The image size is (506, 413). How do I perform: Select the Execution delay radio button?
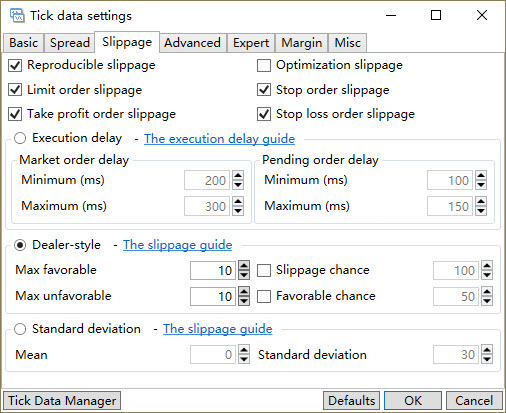tap(20, 138)
